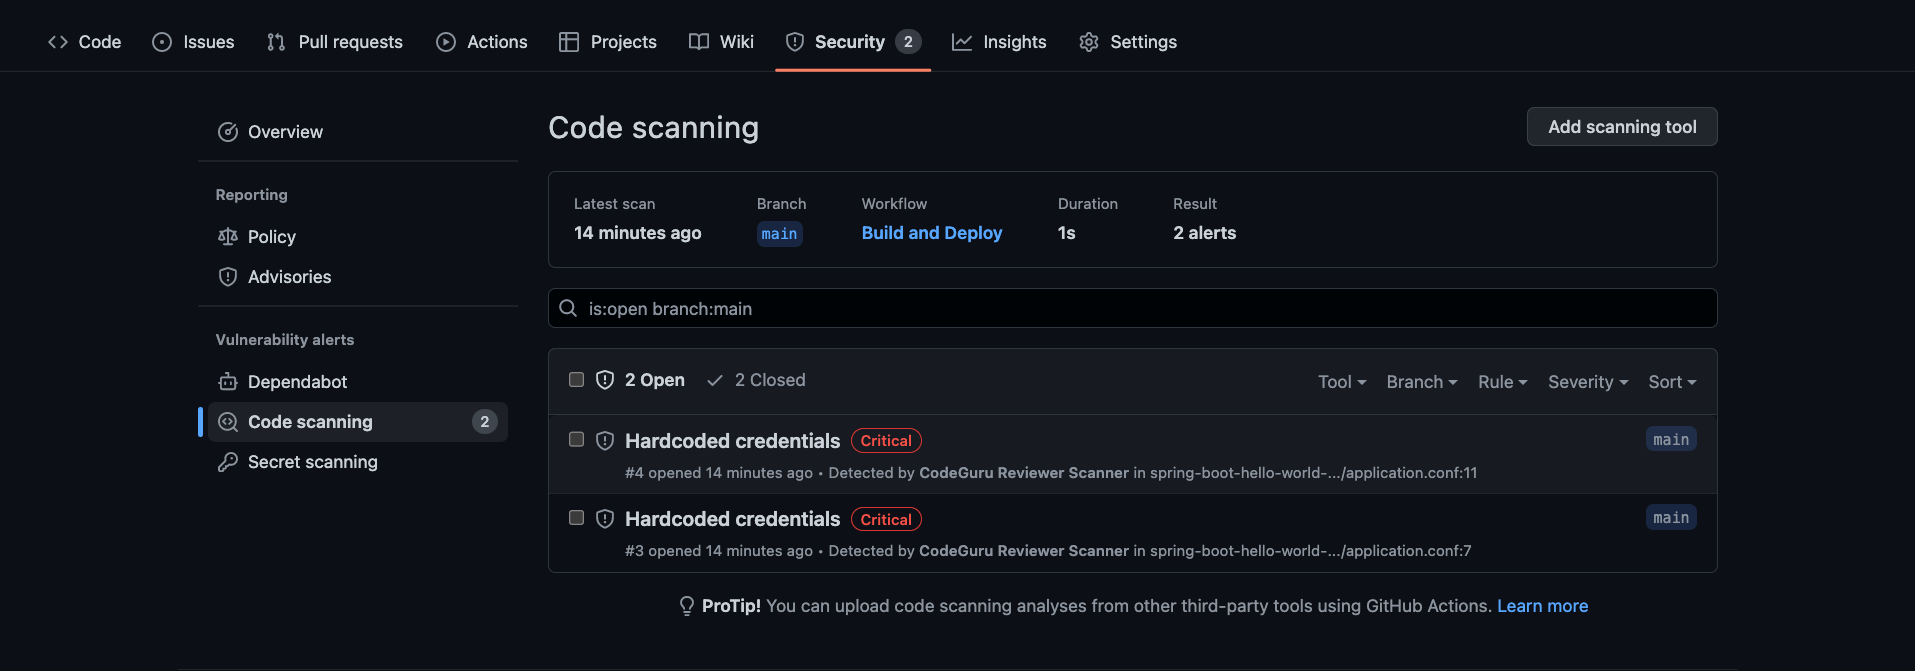Click the shield icon beside 2 Open

tap(605, 380)
